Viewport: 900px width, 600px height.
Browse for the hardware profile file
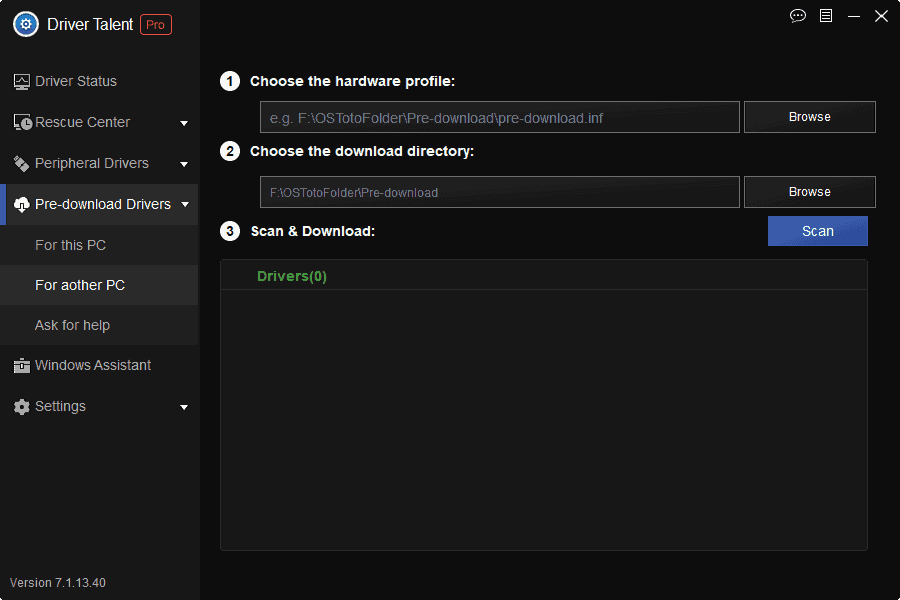point(809,117)
